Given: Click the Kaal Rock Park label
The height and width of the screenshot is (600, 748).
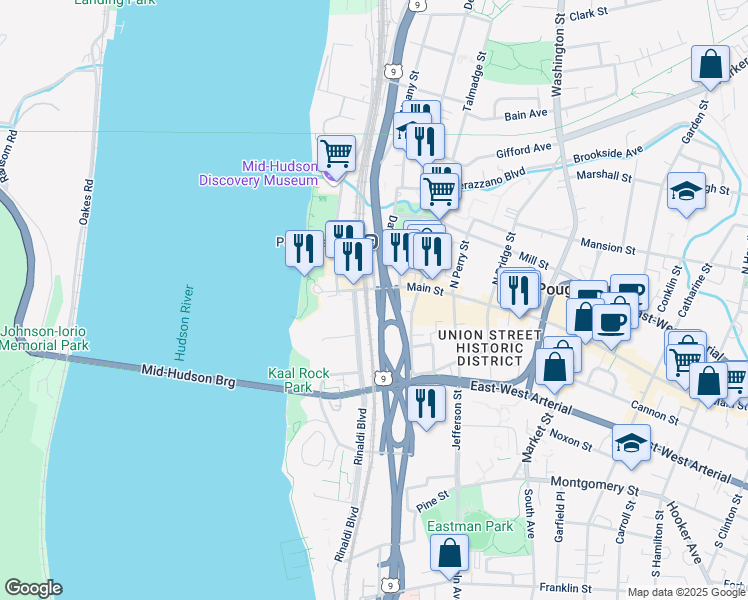Looking at the screenshot, I should [299, 380].
